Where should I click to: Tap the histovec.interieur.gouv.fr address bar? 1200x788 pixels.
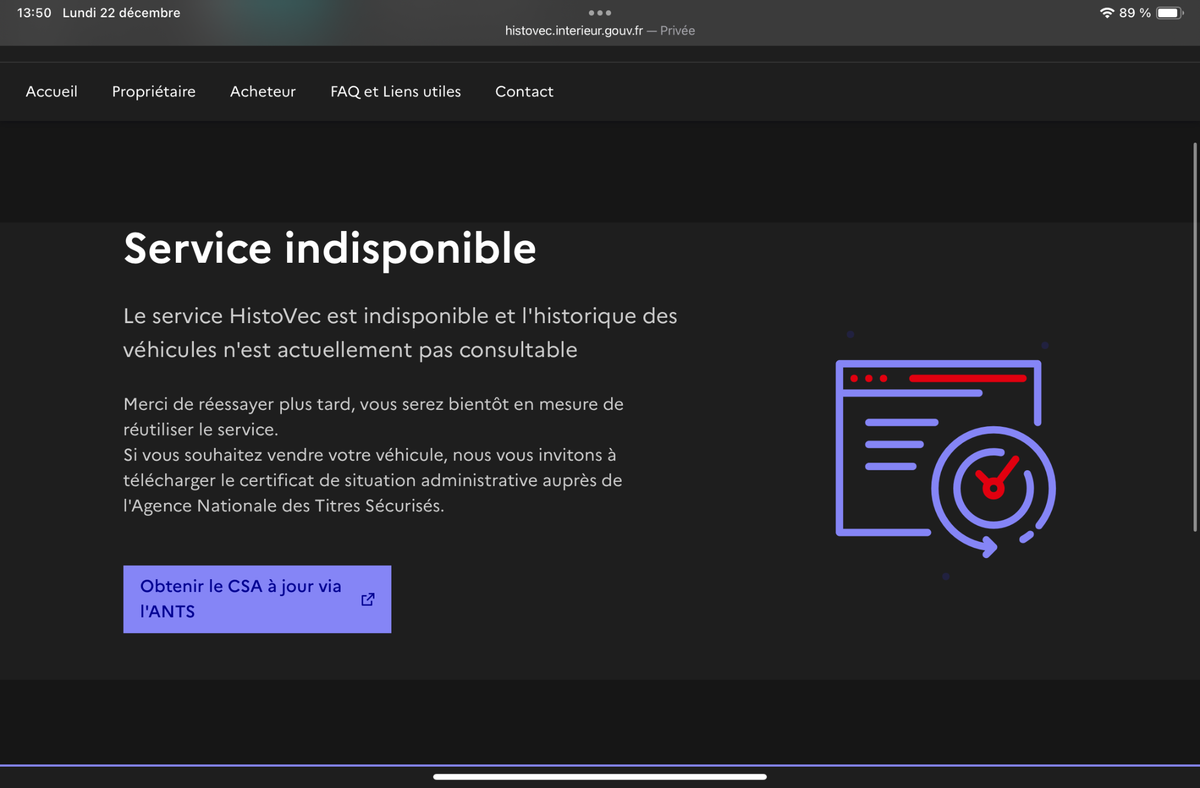(600, 31)
